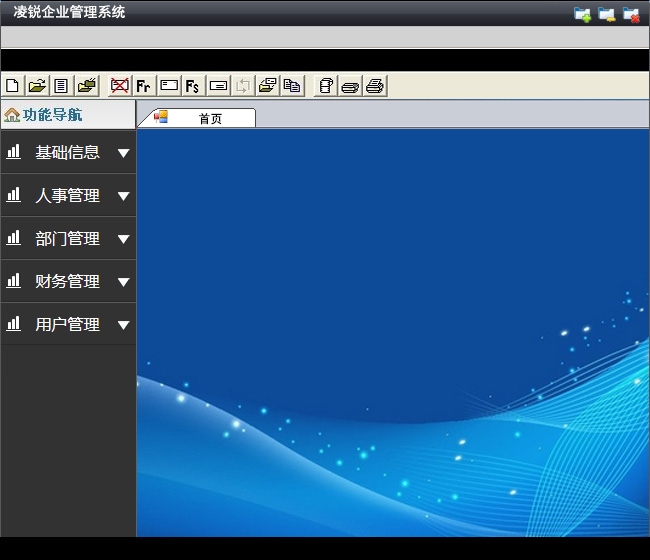Click the printer icon in toolbar
This screenshot has width=650, height=560.
point(375,86)
